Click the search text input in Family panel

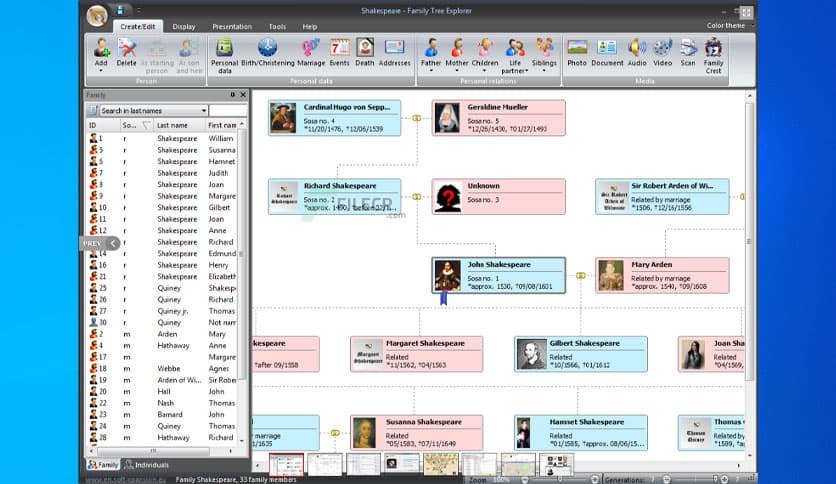point(228,111)
